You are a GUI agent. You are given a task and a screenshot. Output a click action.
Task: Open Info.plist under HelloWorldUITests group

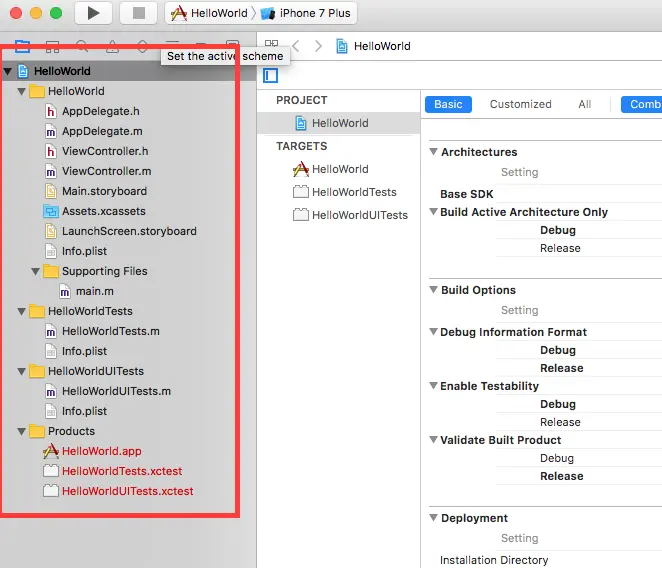[76, 411]
